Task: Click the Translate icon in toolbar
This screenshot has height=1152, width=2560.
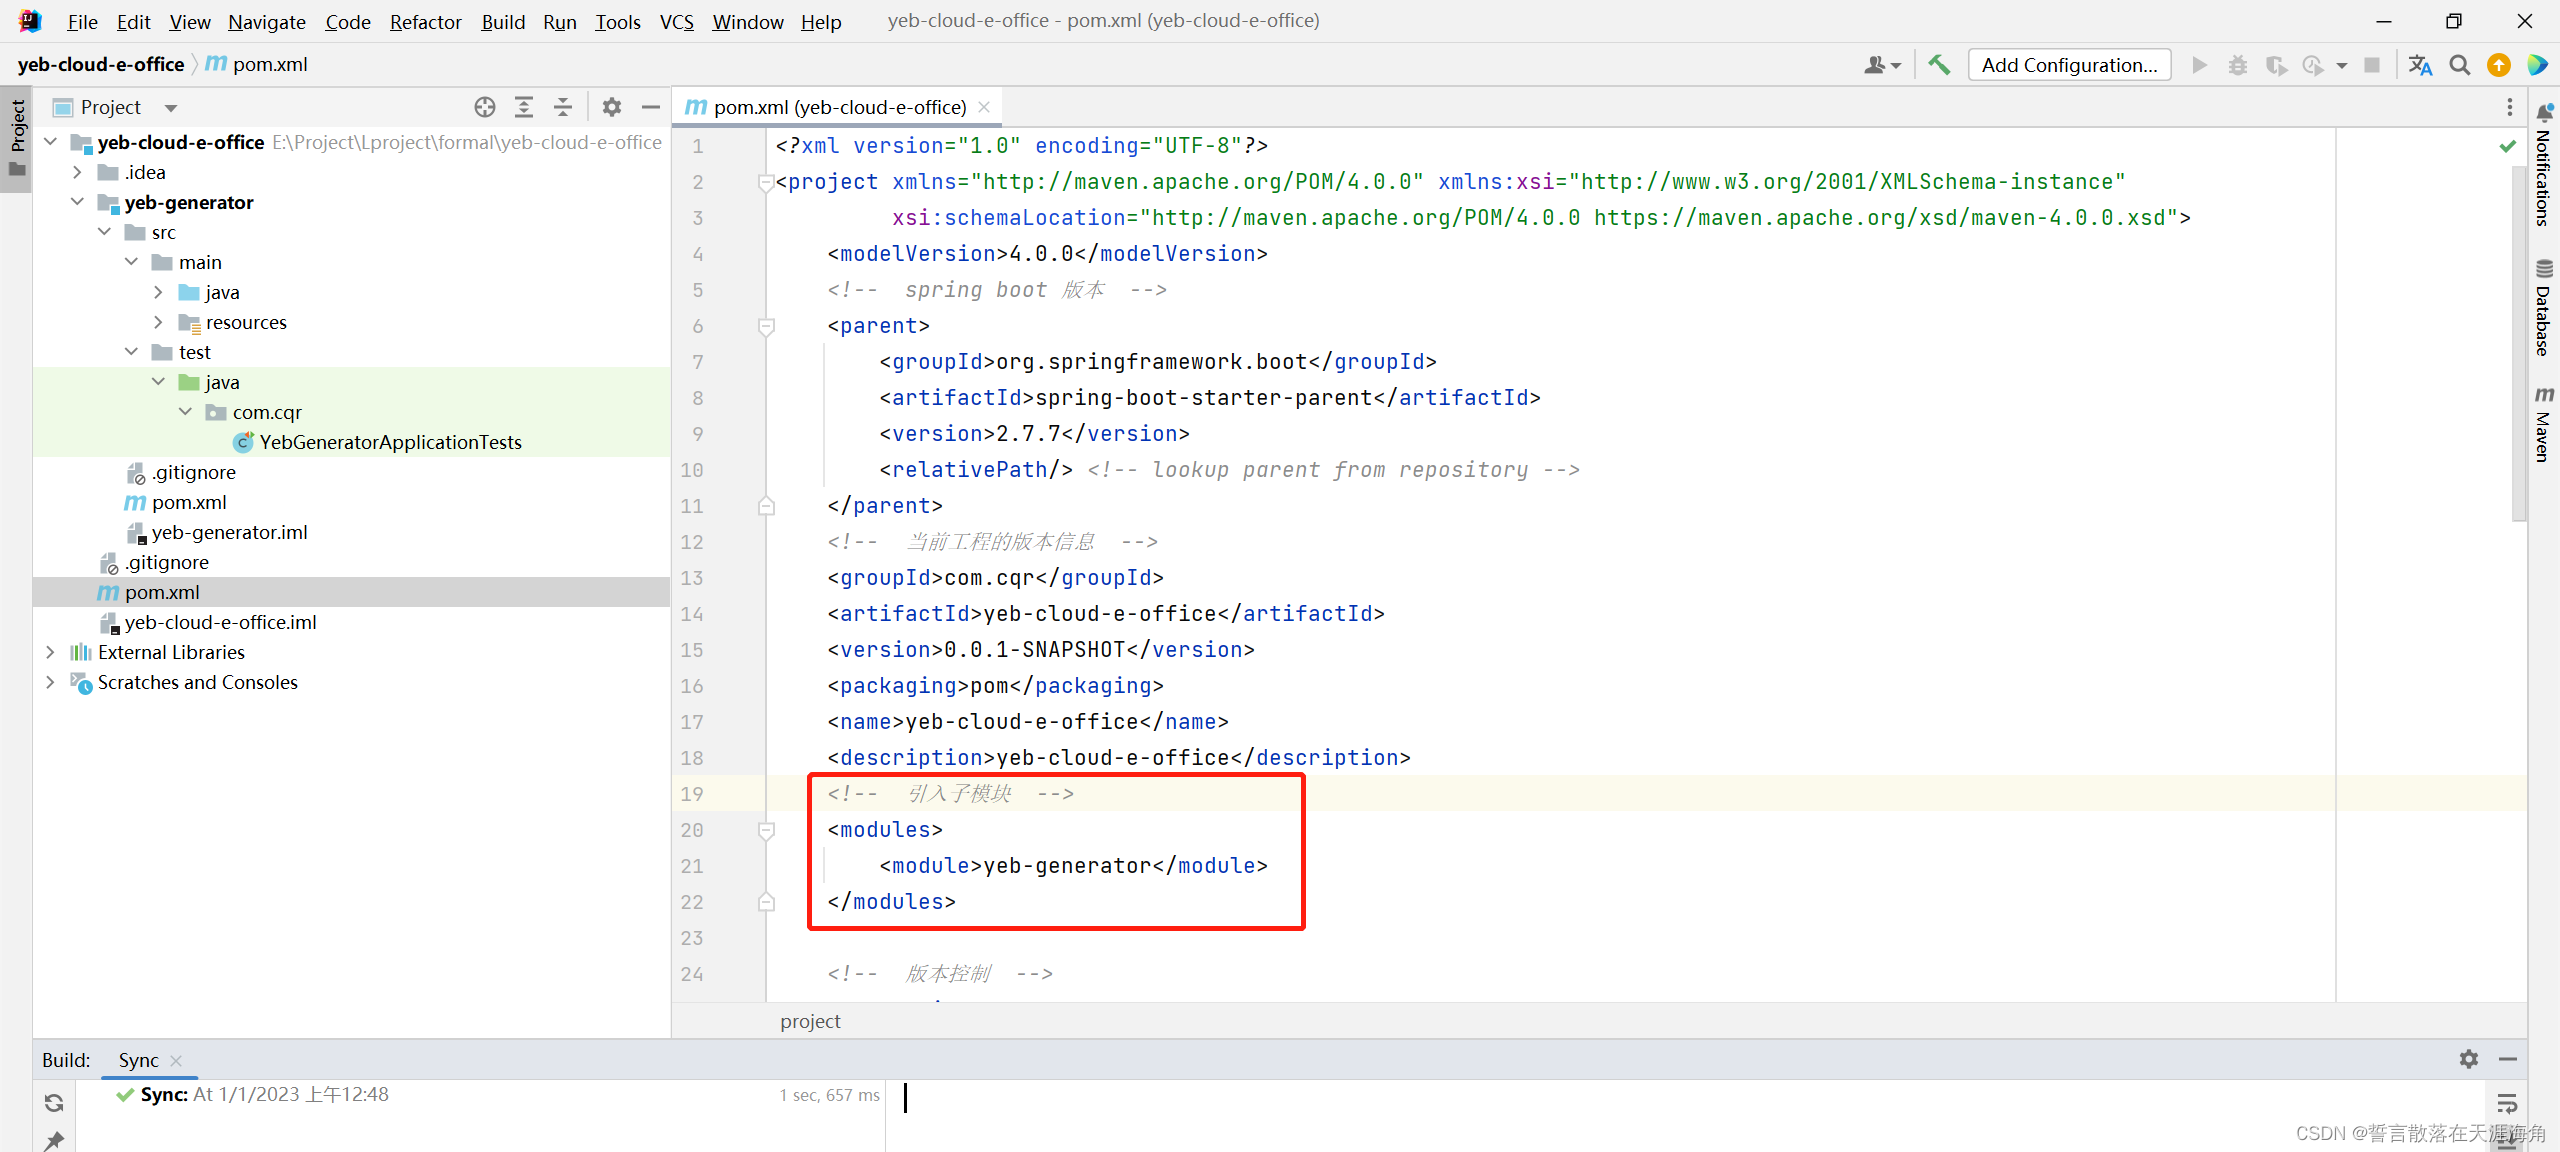Action: point(2420,65)
